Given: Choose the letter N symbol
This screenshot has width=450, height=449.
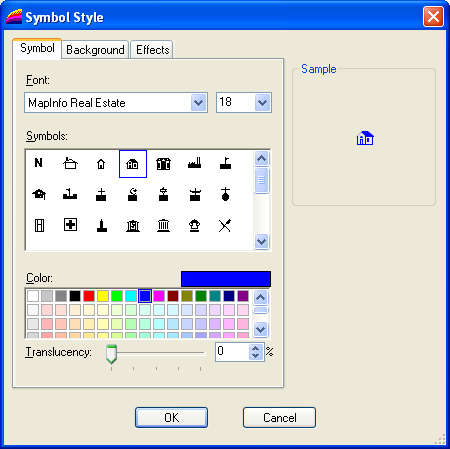Looking at the screenshot, I should coord(39,163).
